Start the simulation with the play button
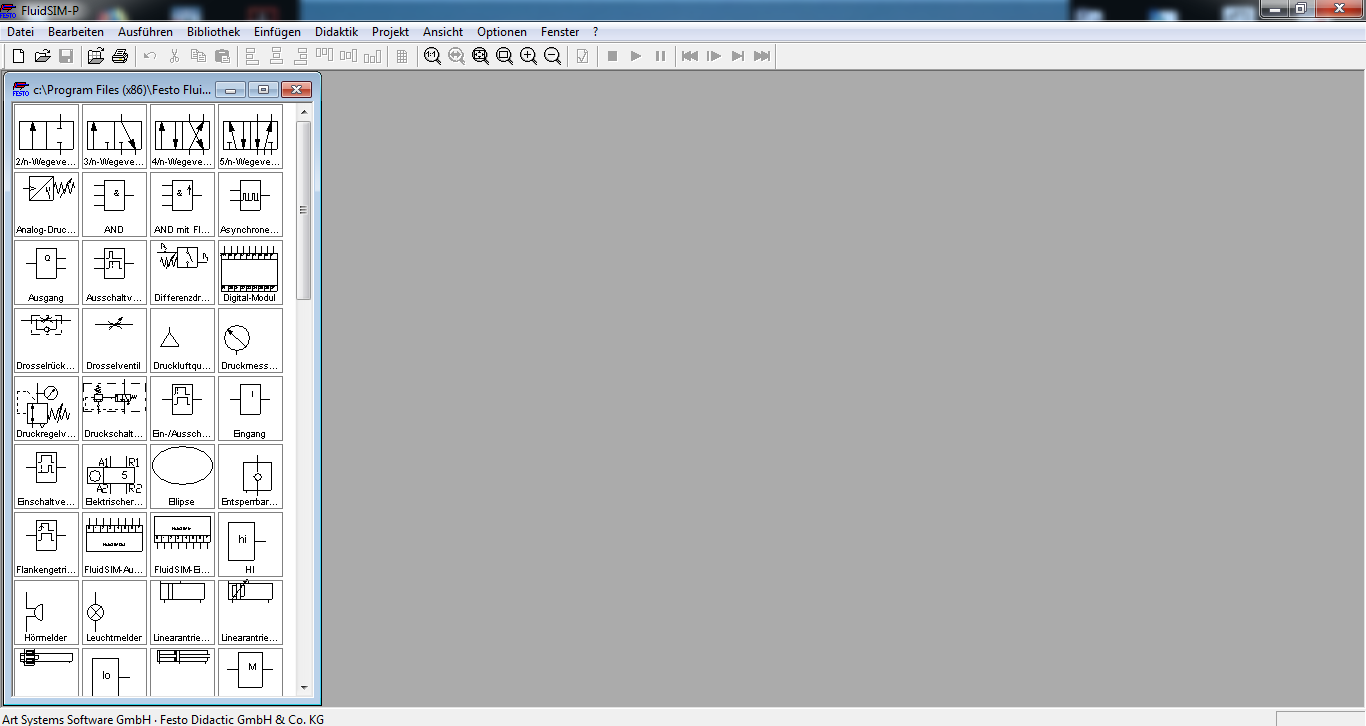1366x726 pixels. tap(636, 56)
